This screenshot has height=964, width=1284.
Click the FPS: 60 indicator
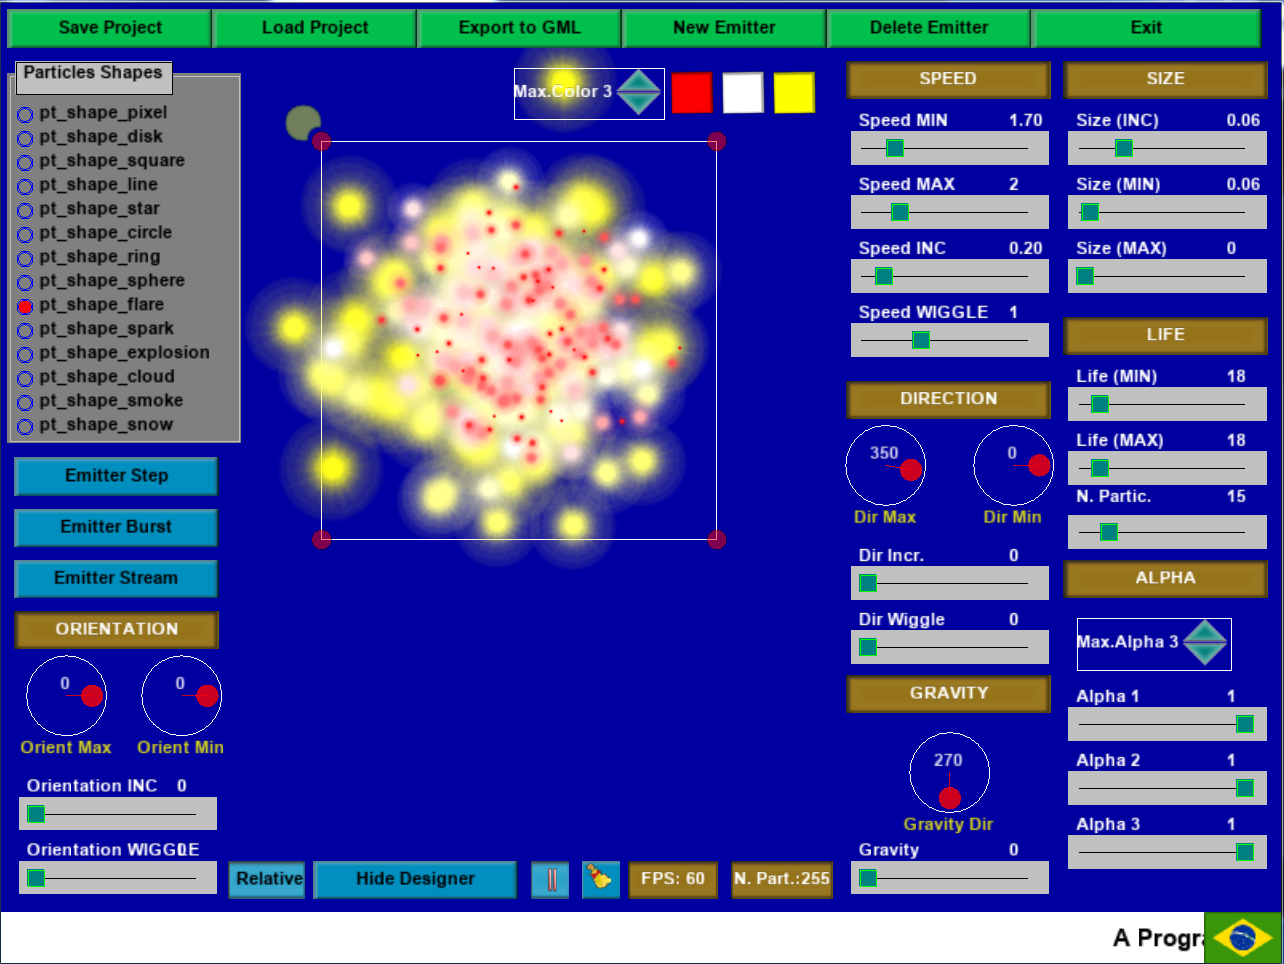point(672,879)
